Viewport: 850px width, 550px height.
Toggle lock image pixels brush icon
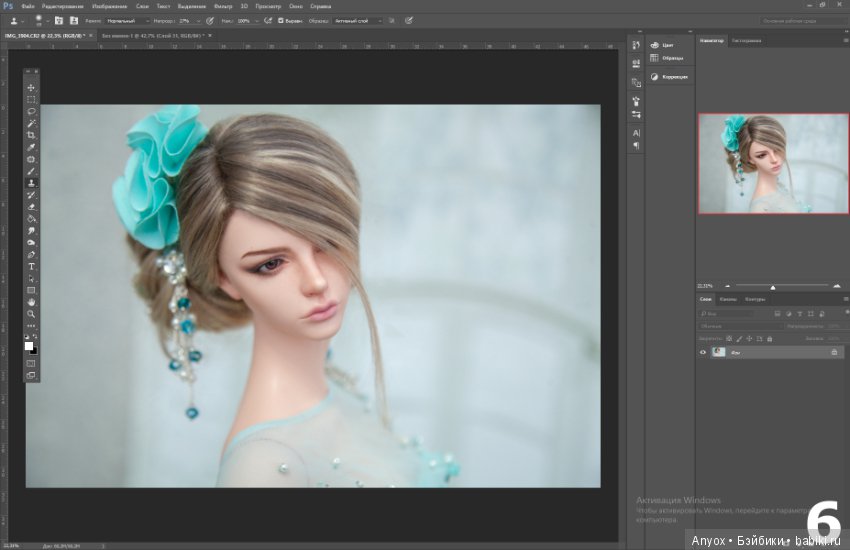(x=739, y=339)
